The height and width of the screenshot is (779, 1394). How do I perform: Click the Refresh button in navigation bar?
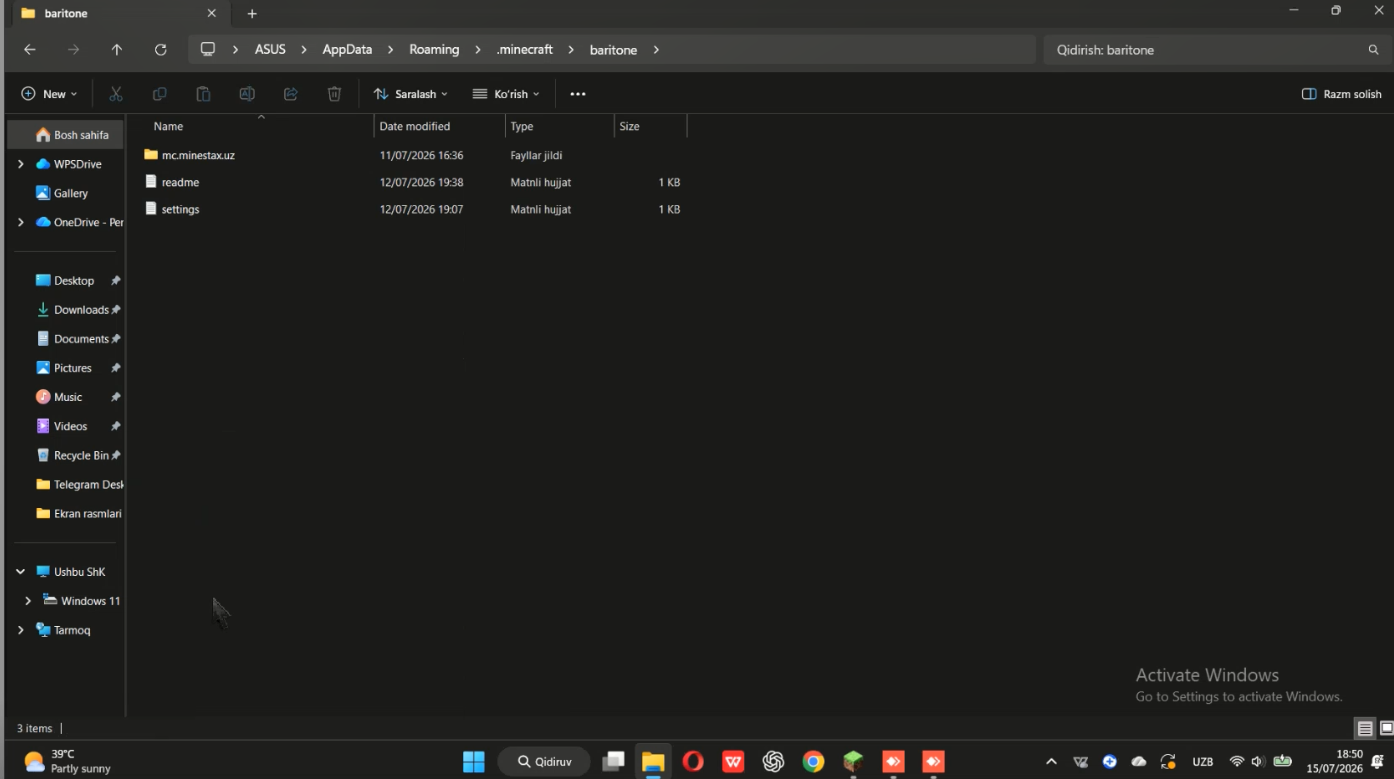click(x=161, y=50)
